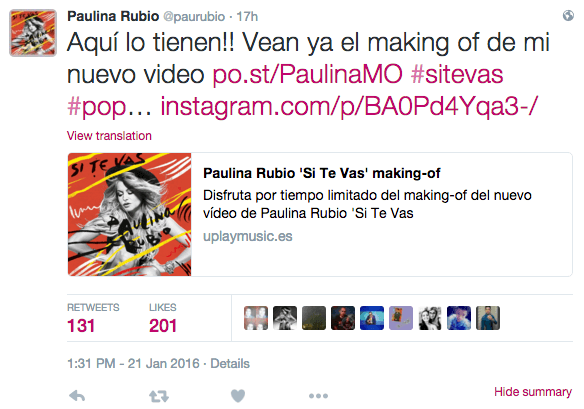The width and height of the screenshot is (584, 409).
Task: Click the #sitevas hashtag
Action: click(457, 74)
